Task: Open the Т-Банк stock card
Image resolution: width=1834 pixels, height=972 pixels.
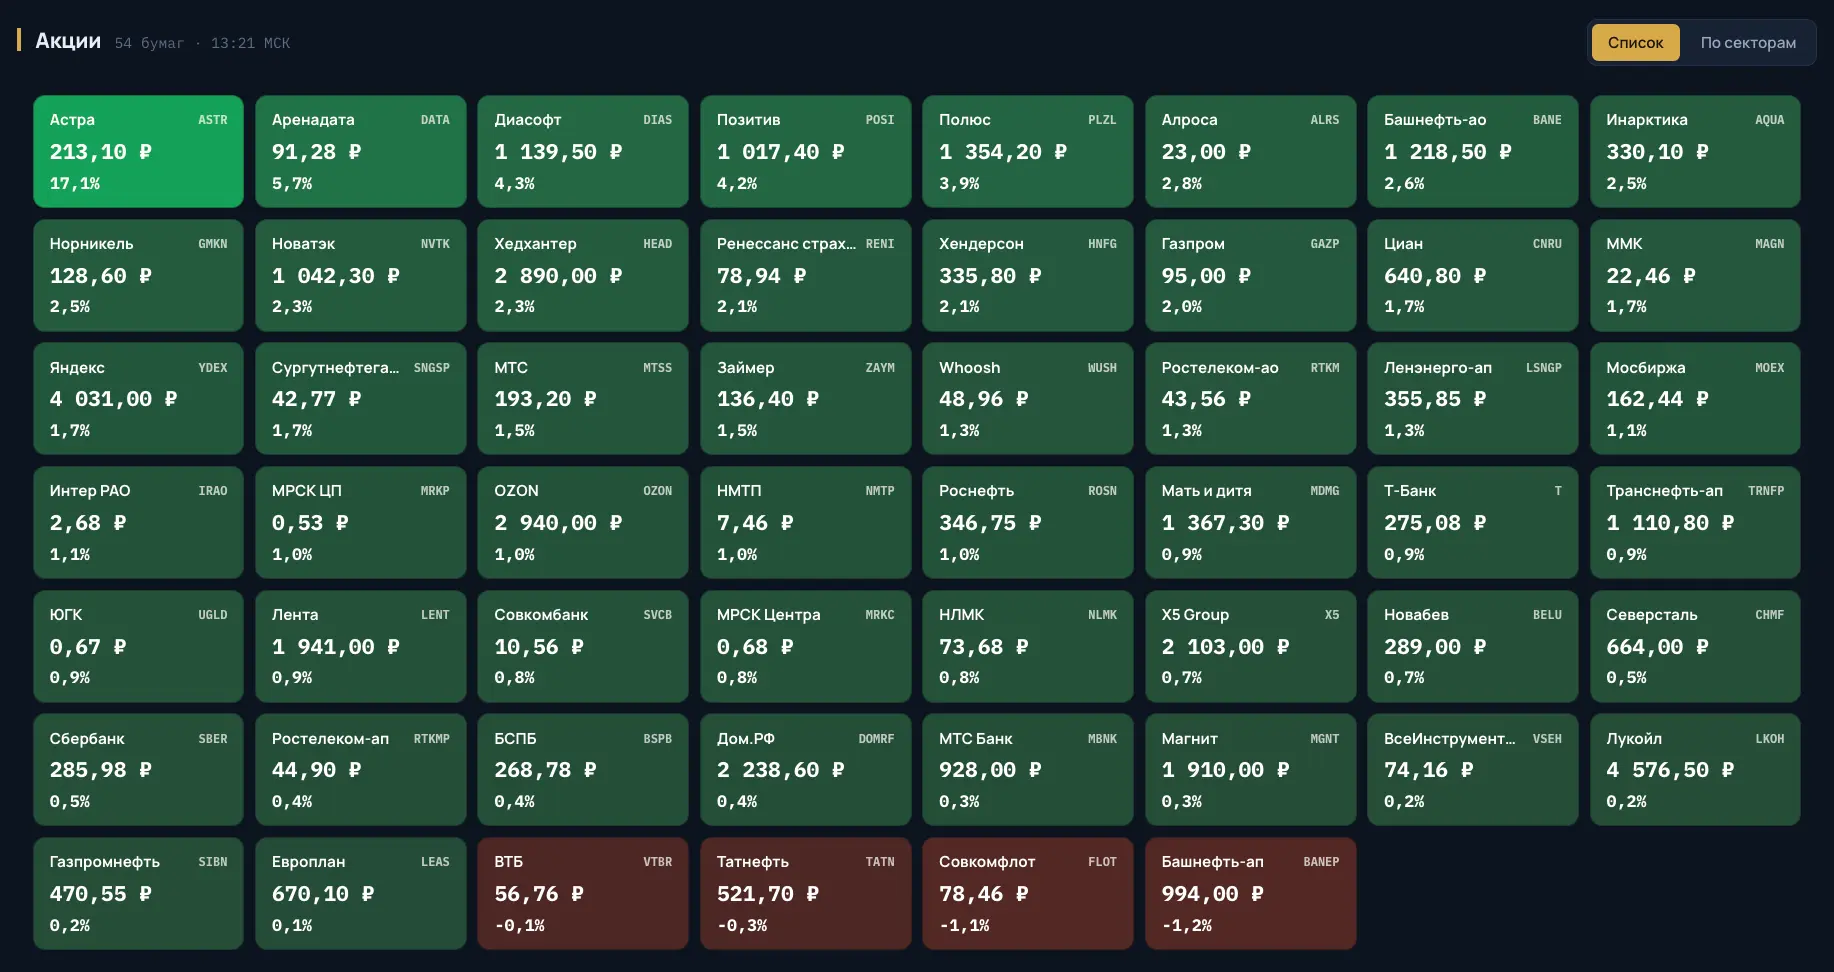Action: pyautogui.click(x=1473, y=522)
